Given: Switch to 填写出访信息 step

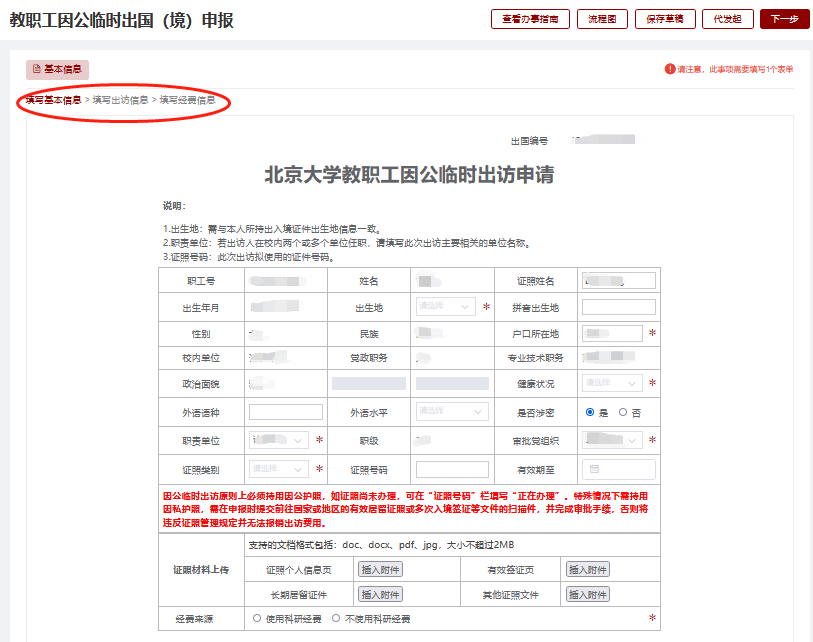Looking at the screenshot, I should click(120, 100).
